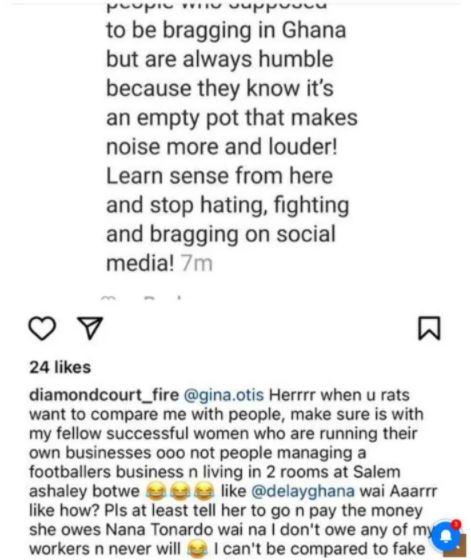The image size is (471, 560).
Task: Open the blue notification bell
Action: [x=445, y=536]
